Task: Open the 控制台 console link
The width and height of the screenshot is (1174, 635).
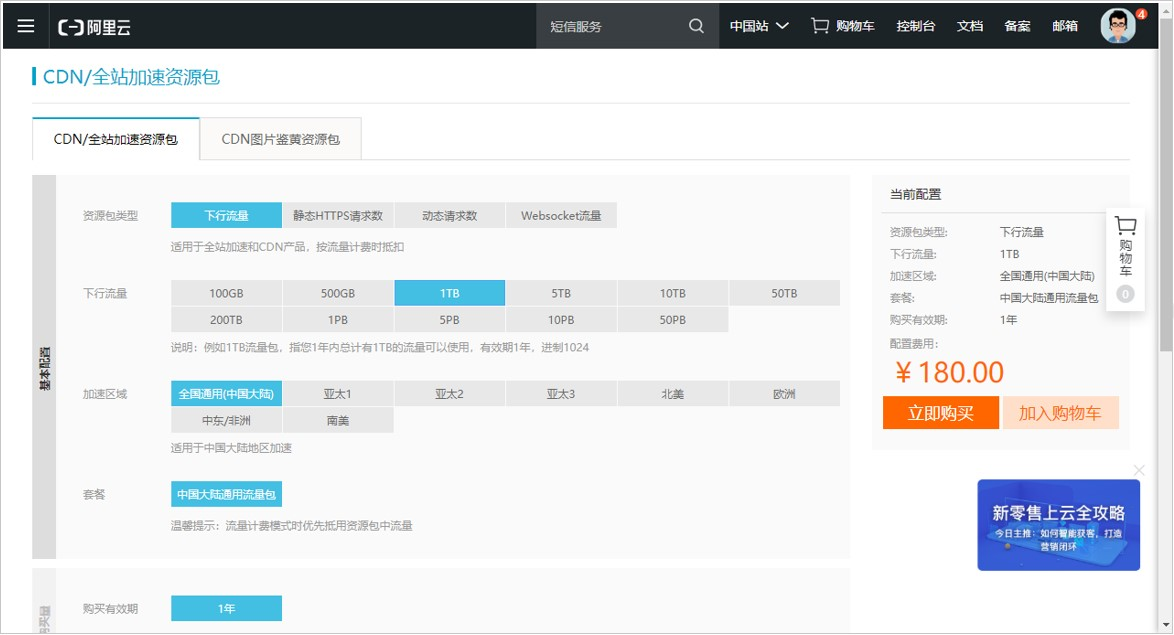Action: pyautogui.click(x=916, y=26)
